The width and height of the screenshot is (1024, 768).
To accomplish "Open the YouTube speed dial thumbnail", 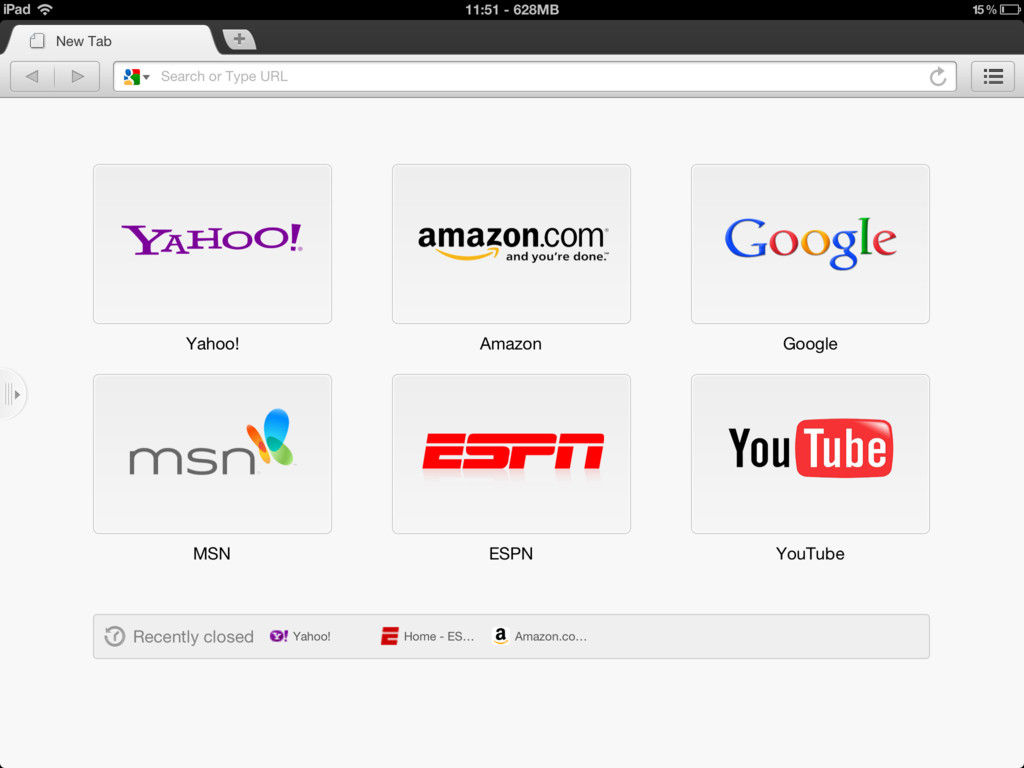I will pyautogui.click(x=810, y=454).
